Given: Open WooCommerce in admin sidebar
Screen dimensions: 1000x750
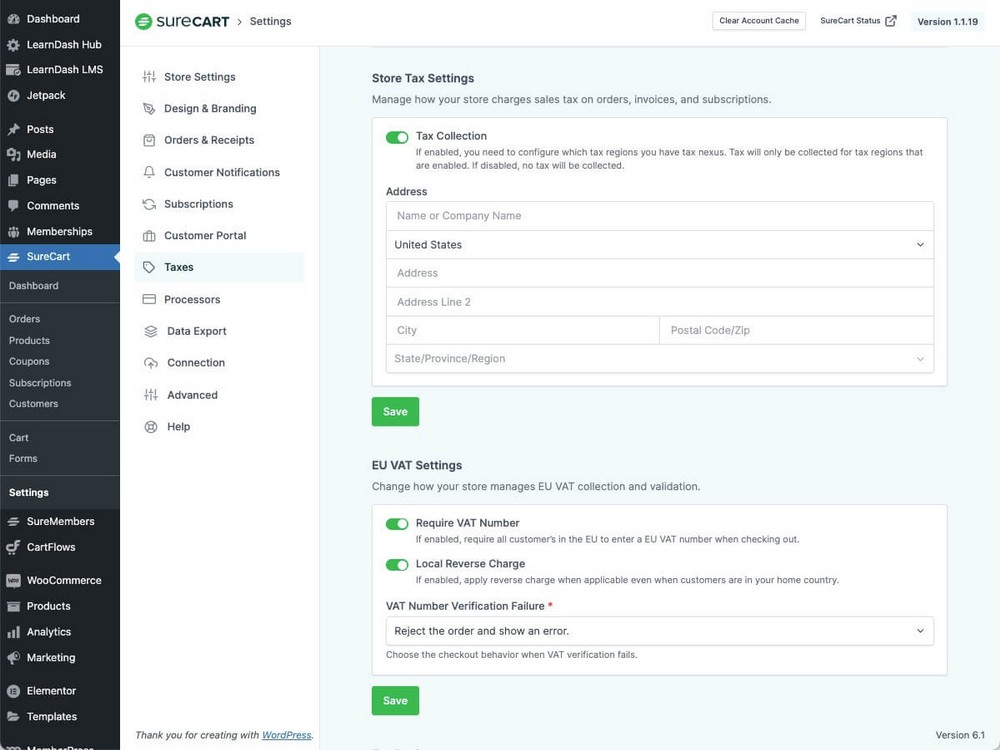Looking at the screenshot, I should (x=60, y=580).
